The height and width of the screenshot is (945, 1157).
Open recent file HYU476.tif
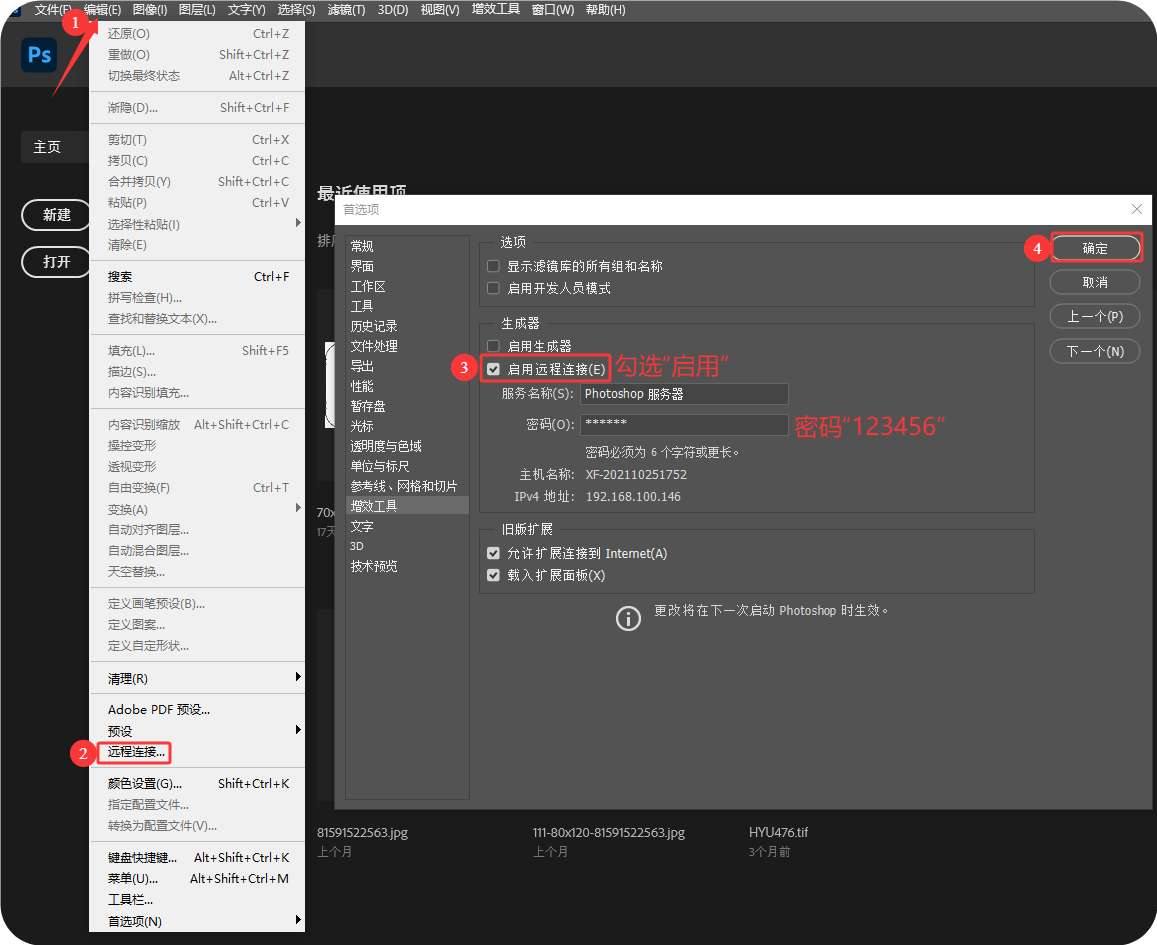click(778, 832)
